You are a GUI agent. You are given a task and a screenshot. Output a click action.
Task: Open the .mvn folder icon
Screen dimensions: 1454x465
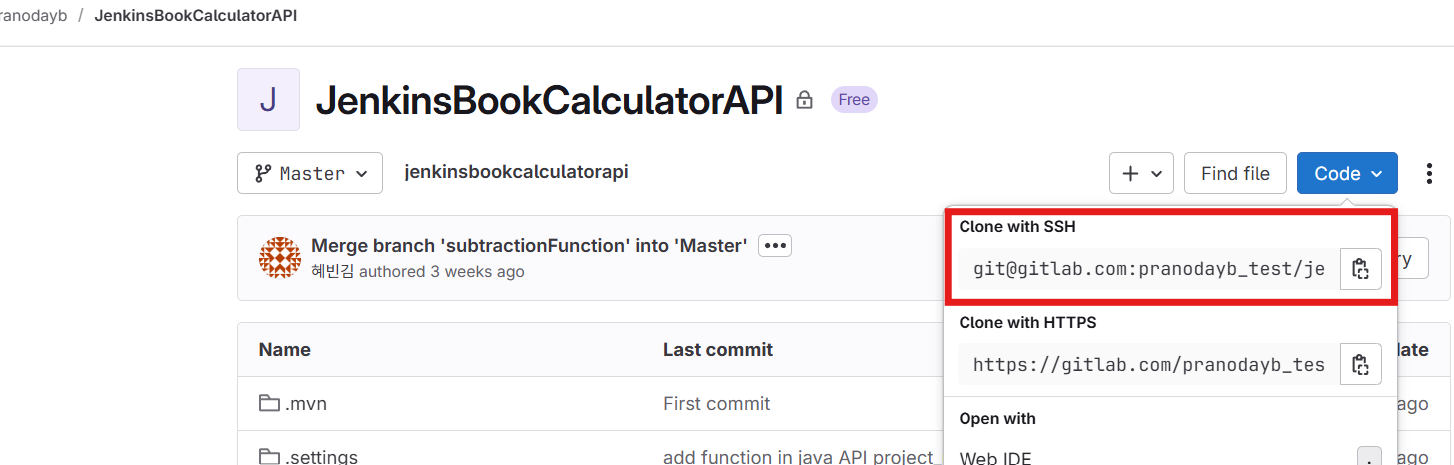269,404
